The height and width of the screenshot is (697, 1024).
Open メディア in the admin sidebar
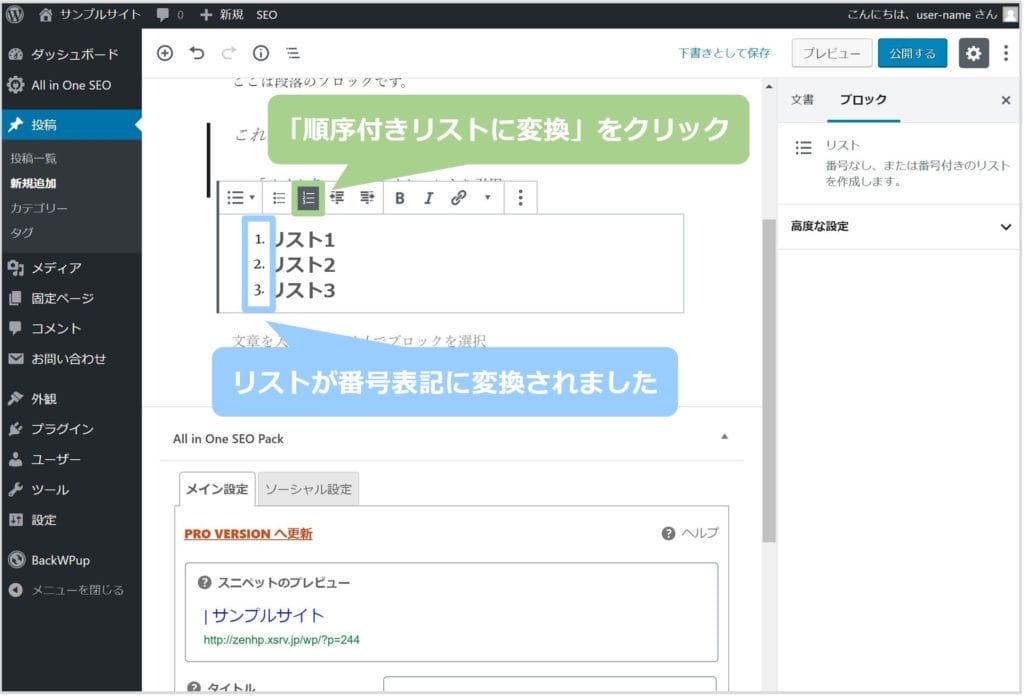click(x=56, y=268)
